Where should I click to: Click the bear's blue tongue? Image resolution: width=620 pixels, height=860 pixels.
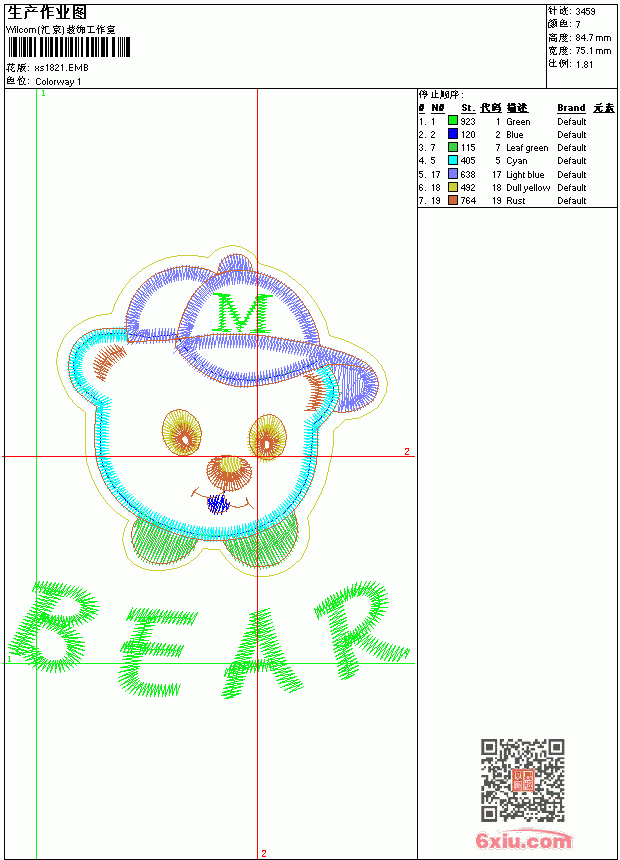pos(218,504)
